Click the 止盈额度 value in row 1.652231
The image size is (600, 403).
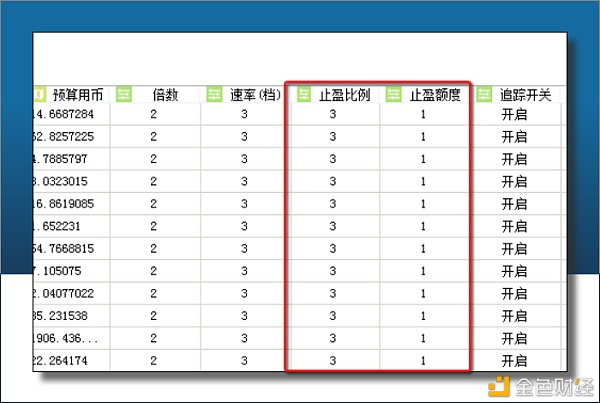[423, 226]
